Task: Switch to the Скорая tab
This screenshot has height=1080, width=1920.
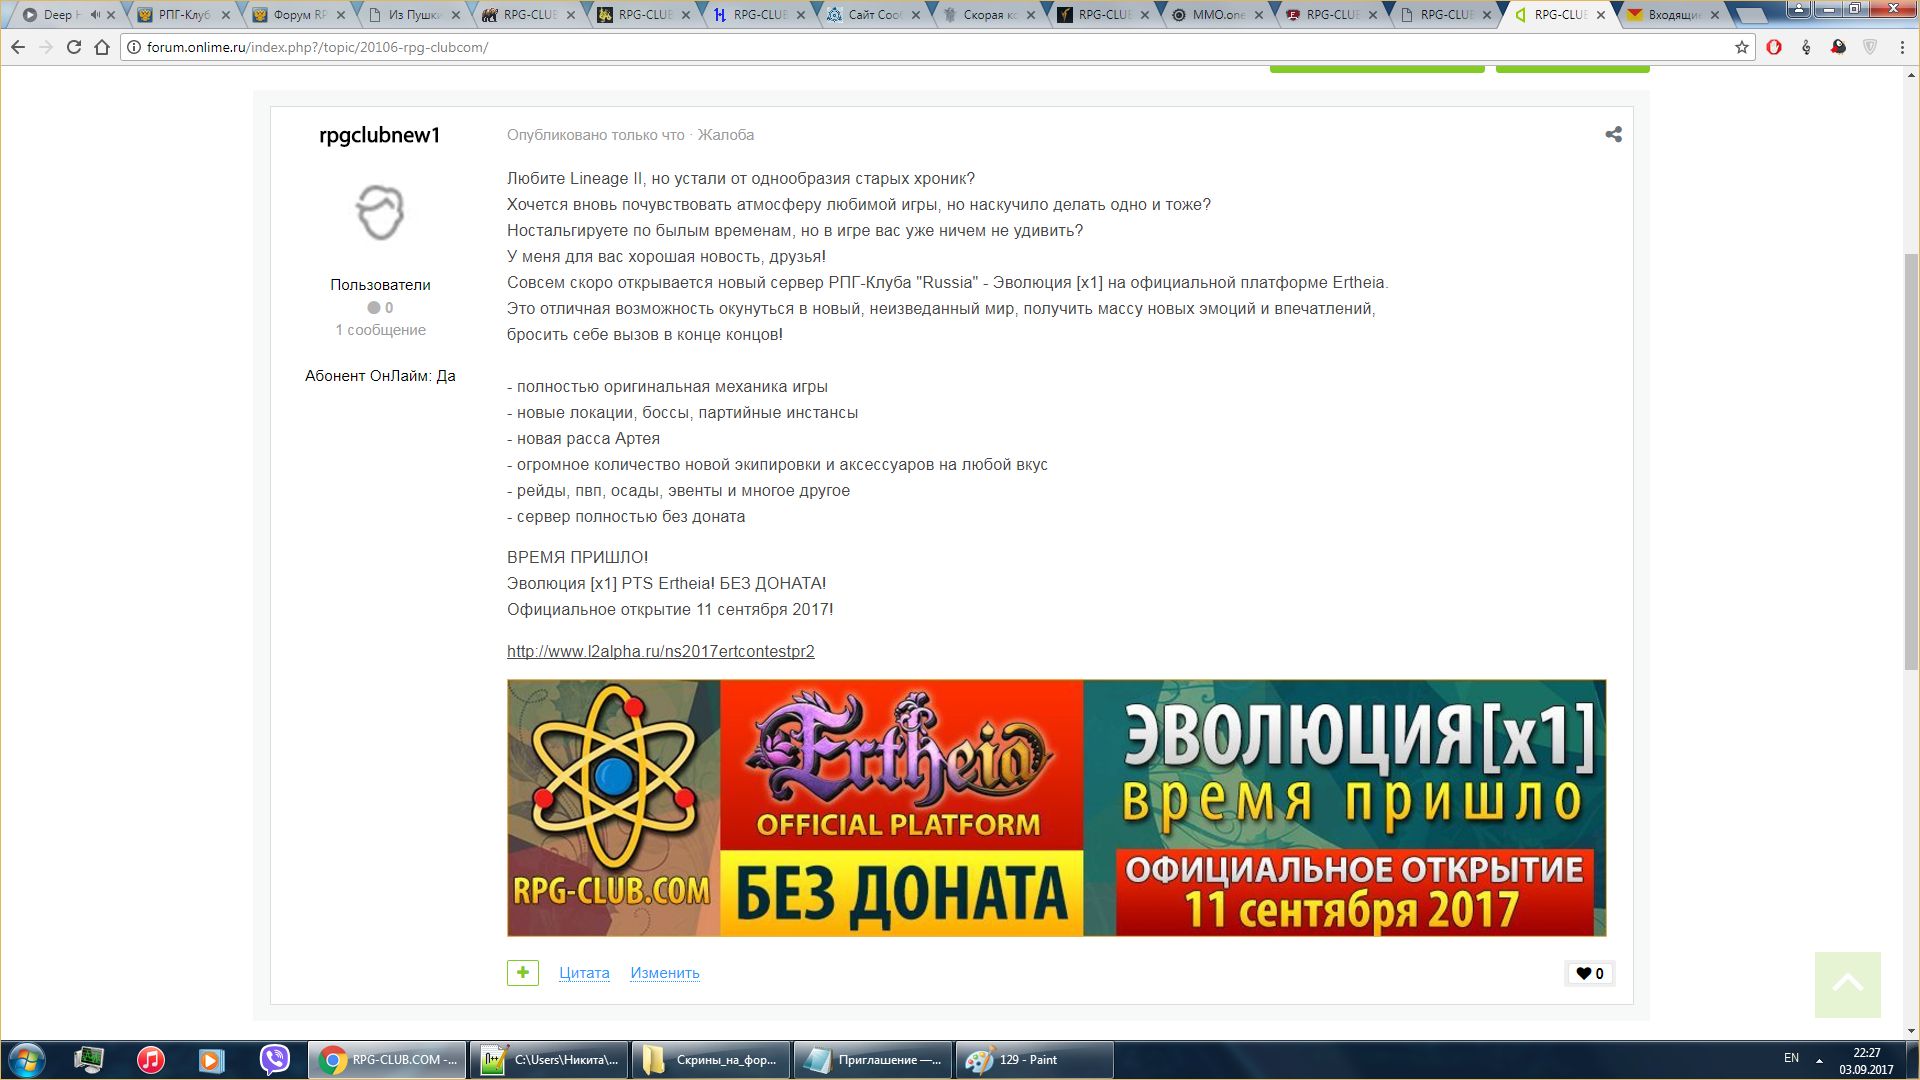Action: click(989, 15)
